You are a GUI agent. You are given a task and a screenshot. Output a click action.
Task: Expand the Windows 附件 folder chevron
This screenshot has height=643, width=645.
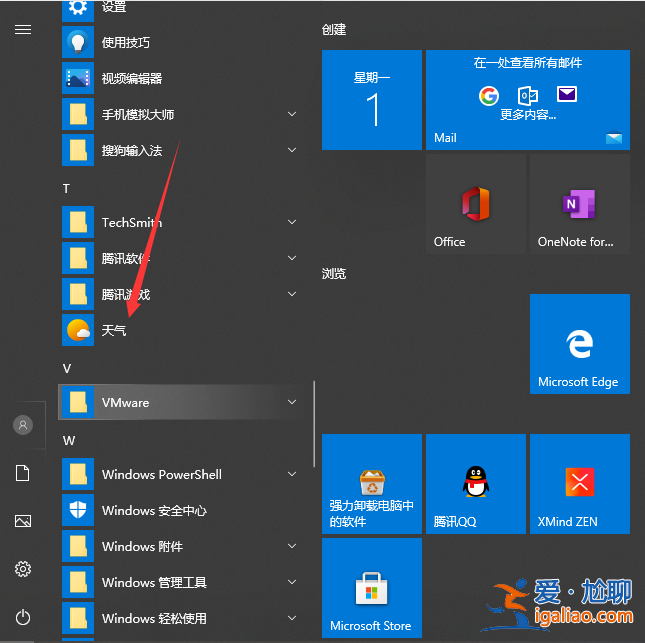[292, 546]
